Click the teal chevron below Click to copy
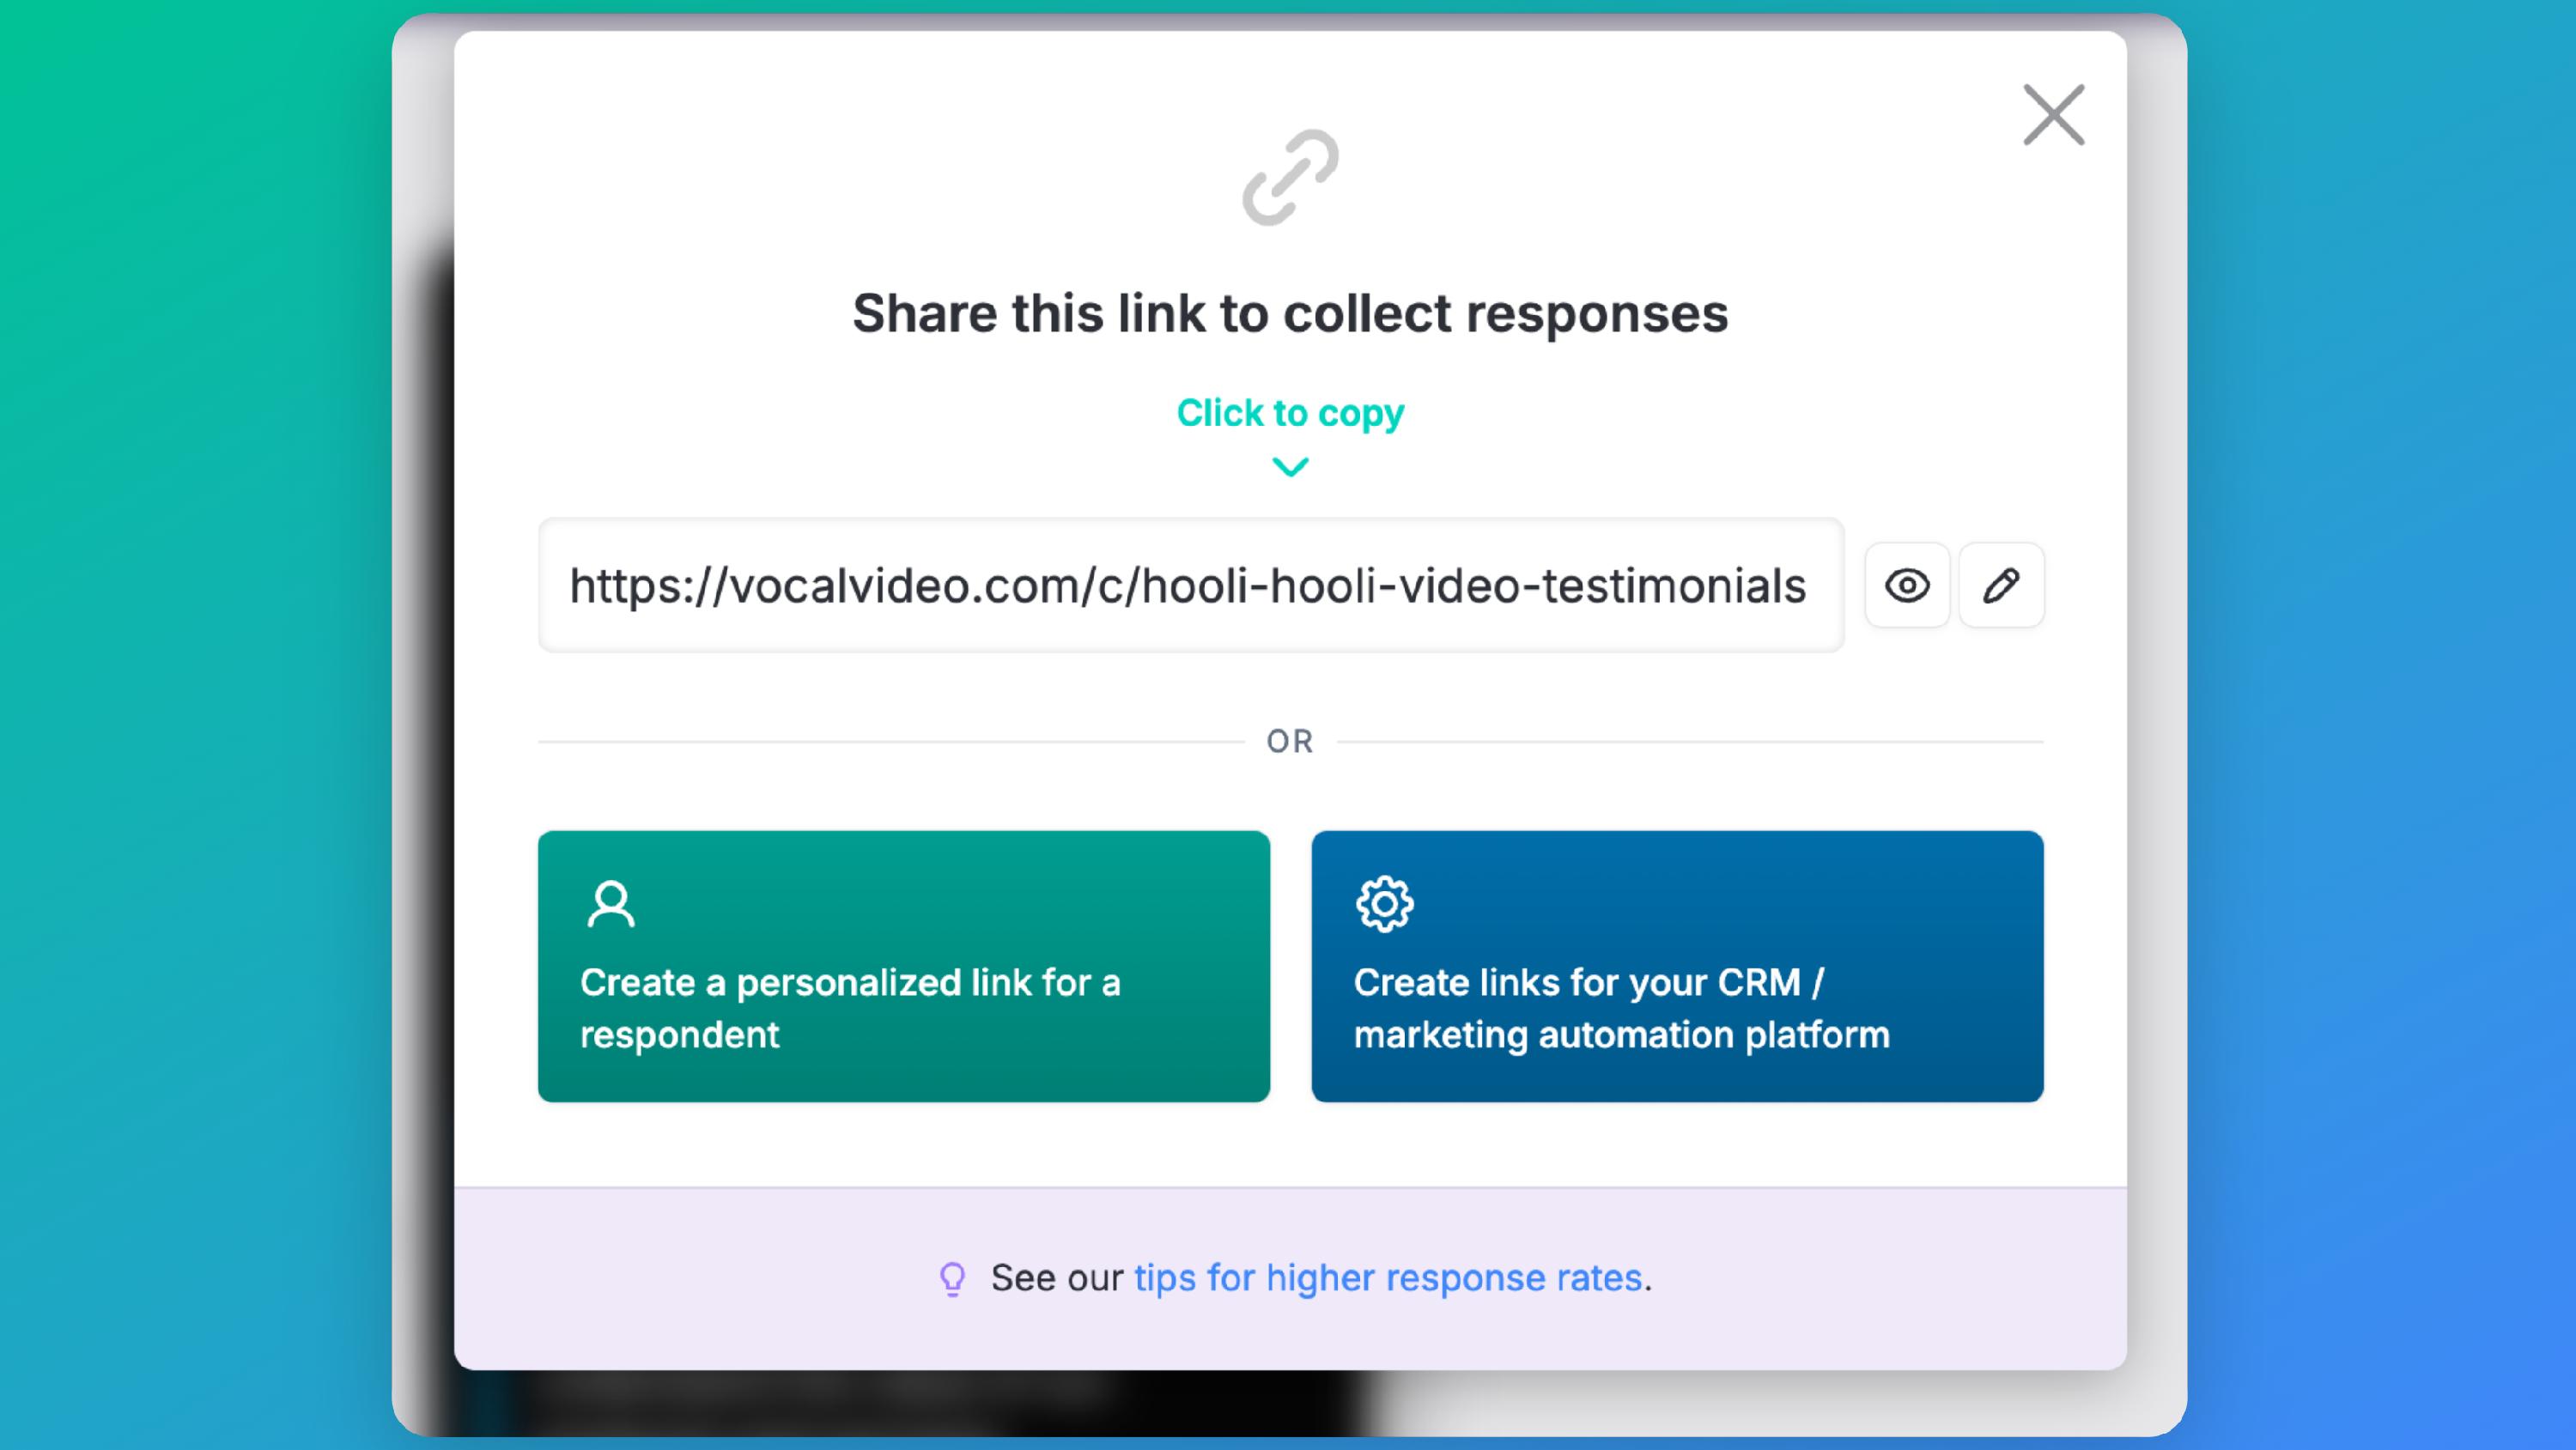Screen dimensions: 2576x1450 pyautogui.click(x=1290, y=467)
